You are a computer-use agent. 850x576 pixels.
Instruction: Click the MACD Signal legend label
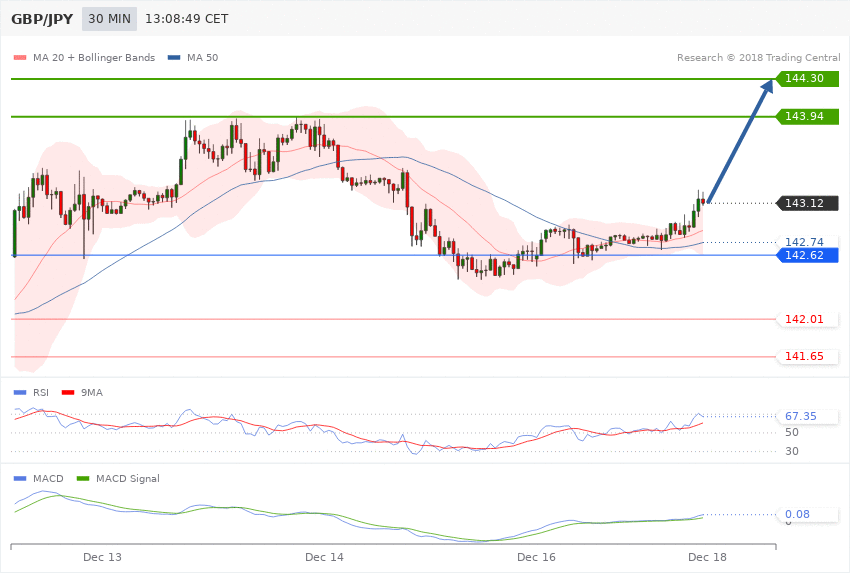[x=128, y=478]
